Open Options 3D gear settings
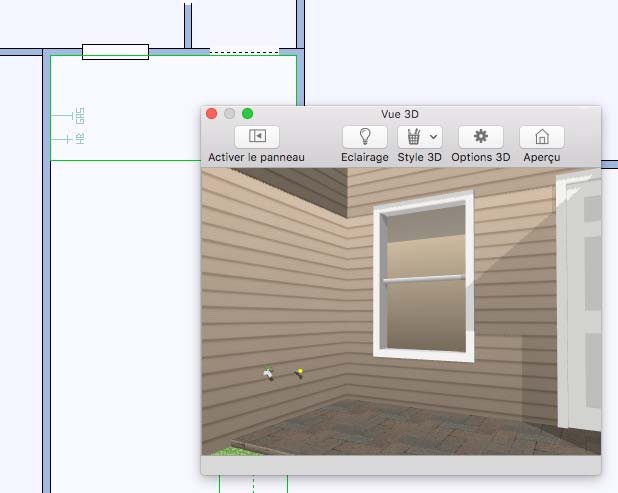 (x=480, y=137)
